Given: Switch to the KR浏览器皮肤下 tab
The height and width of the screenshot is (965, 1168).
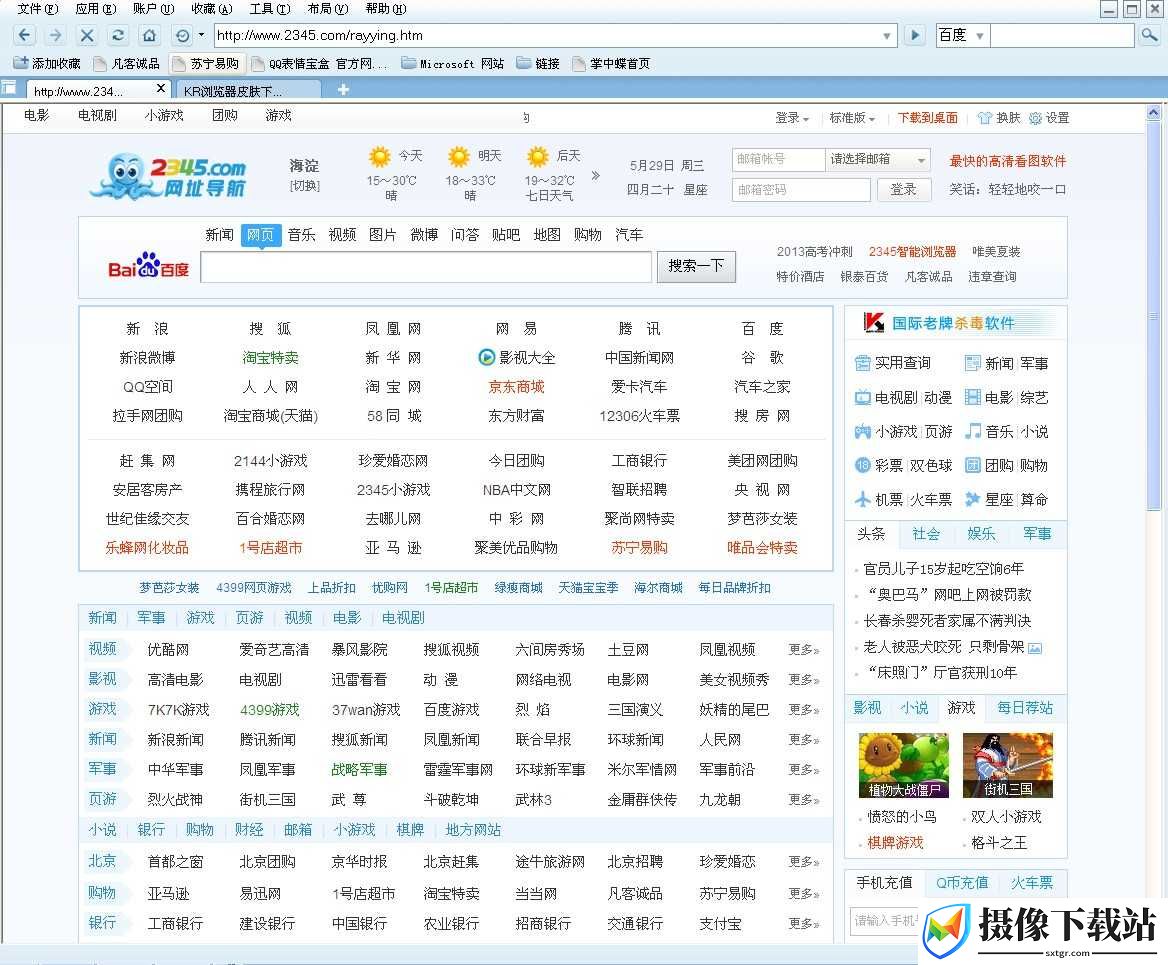Looking at the screenshot, I should pyautogui.click(x=247, y=91).
